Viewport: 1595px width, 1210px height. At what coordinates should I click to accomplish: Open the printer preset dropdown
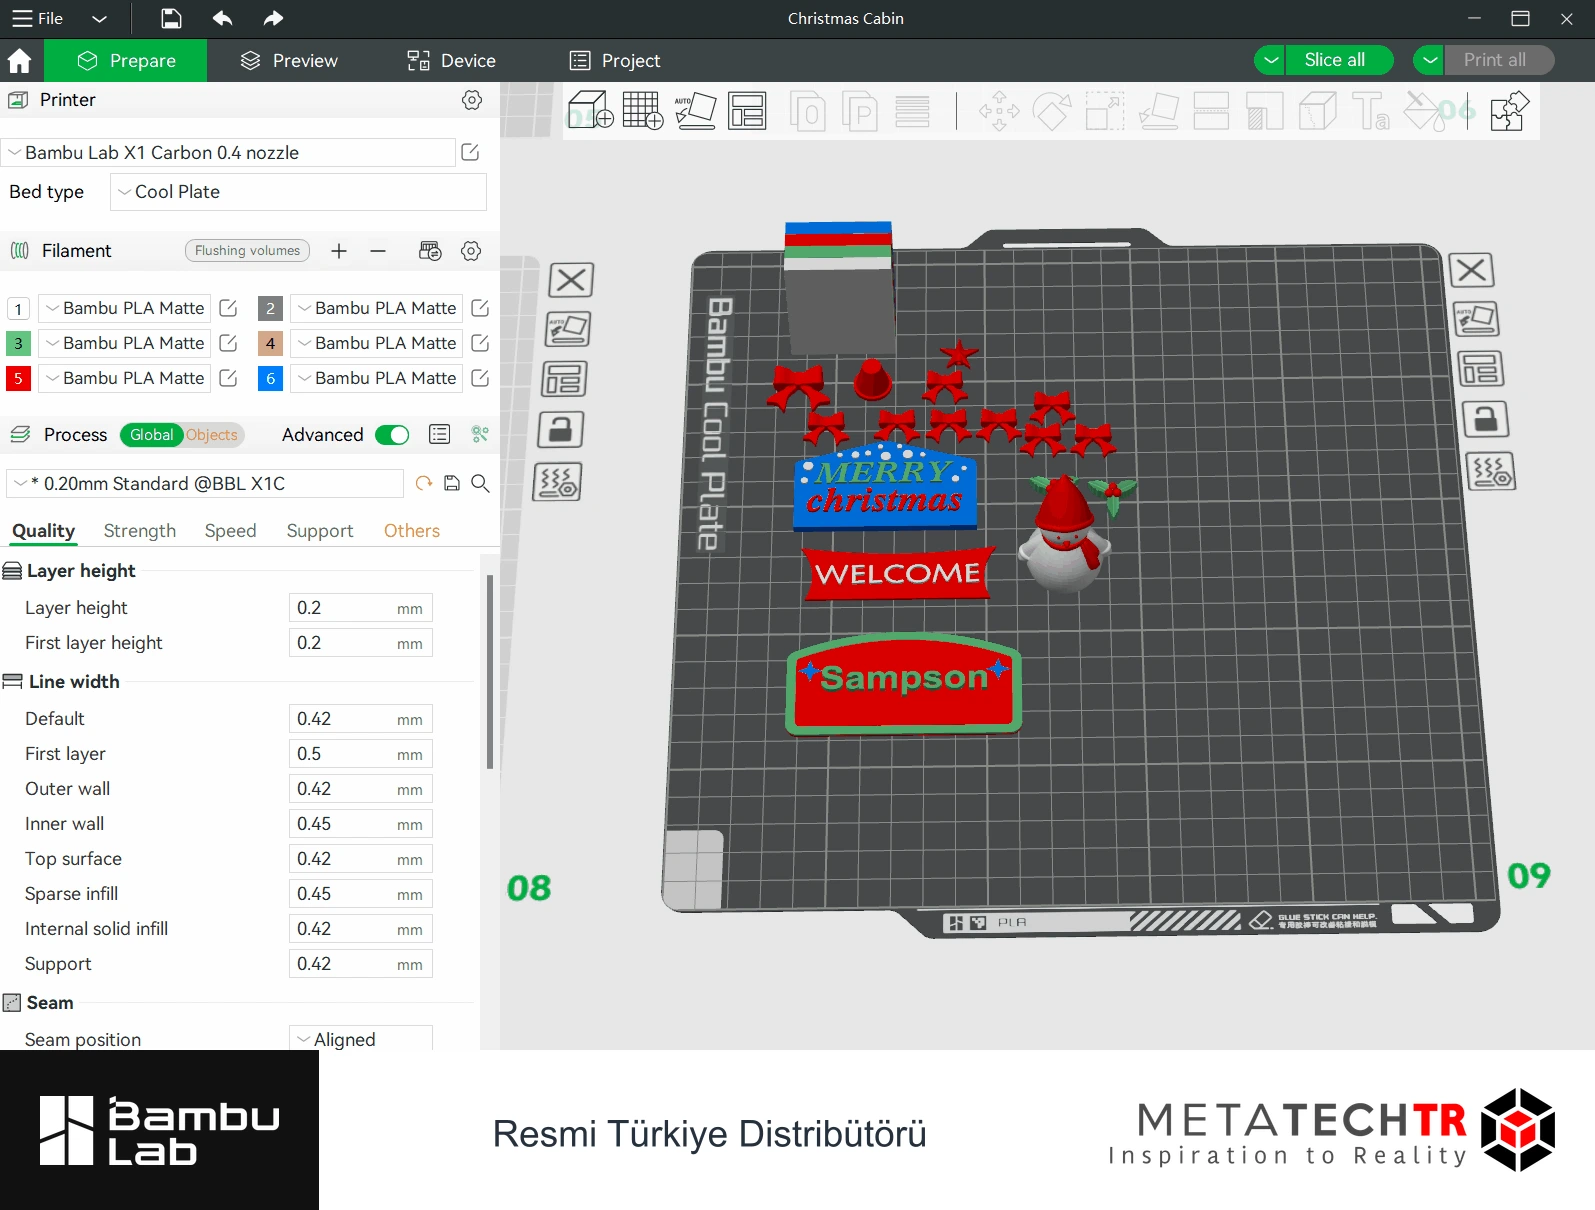tap(228, 153)
